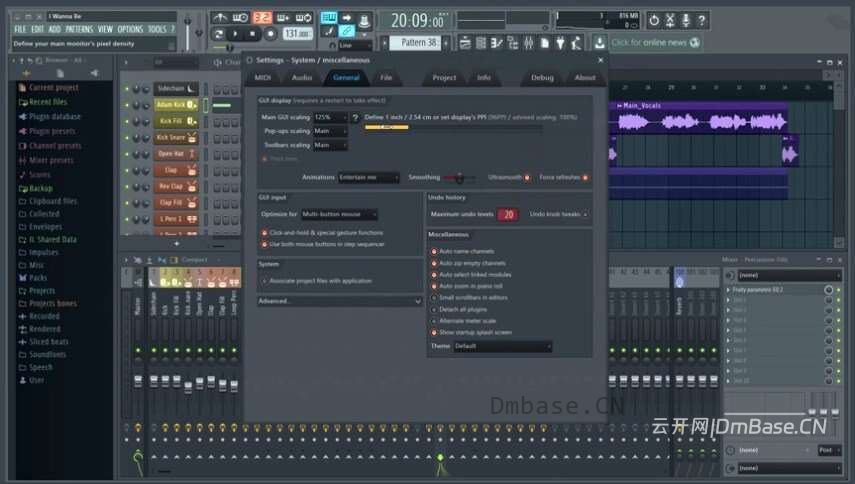Toggle Auto name channels option
855x484 pixels.
[x=434, y=251]
